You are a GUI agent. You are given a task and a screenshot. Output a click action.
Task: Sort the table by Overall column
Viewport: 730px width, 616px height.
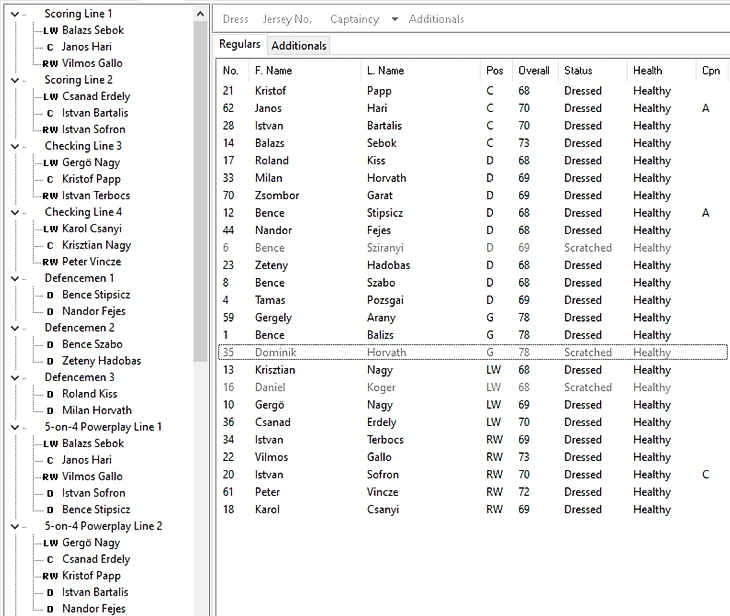click(533, 71)
